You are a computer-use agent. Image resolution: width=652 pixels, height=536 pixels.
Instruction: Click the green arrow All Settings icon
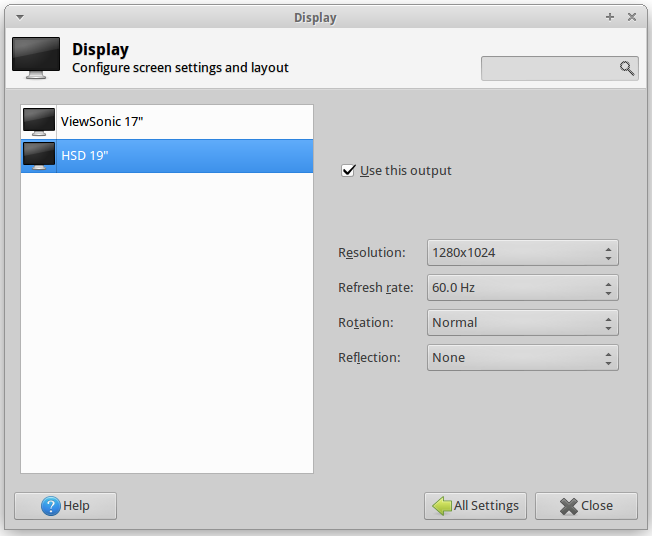[x=442, y=506]
